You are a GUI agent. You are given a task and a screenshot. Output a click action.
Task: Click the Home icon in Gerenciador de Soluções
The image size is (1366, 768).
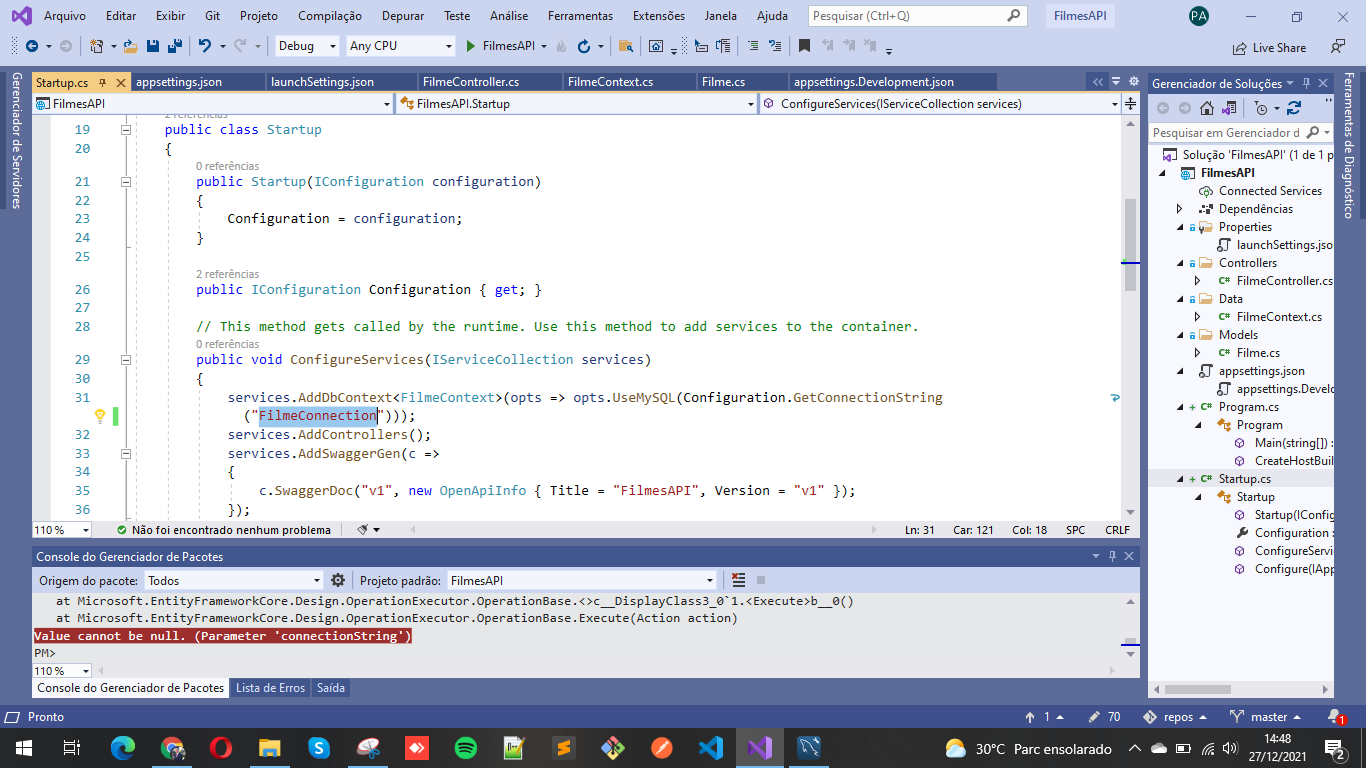1207,108
